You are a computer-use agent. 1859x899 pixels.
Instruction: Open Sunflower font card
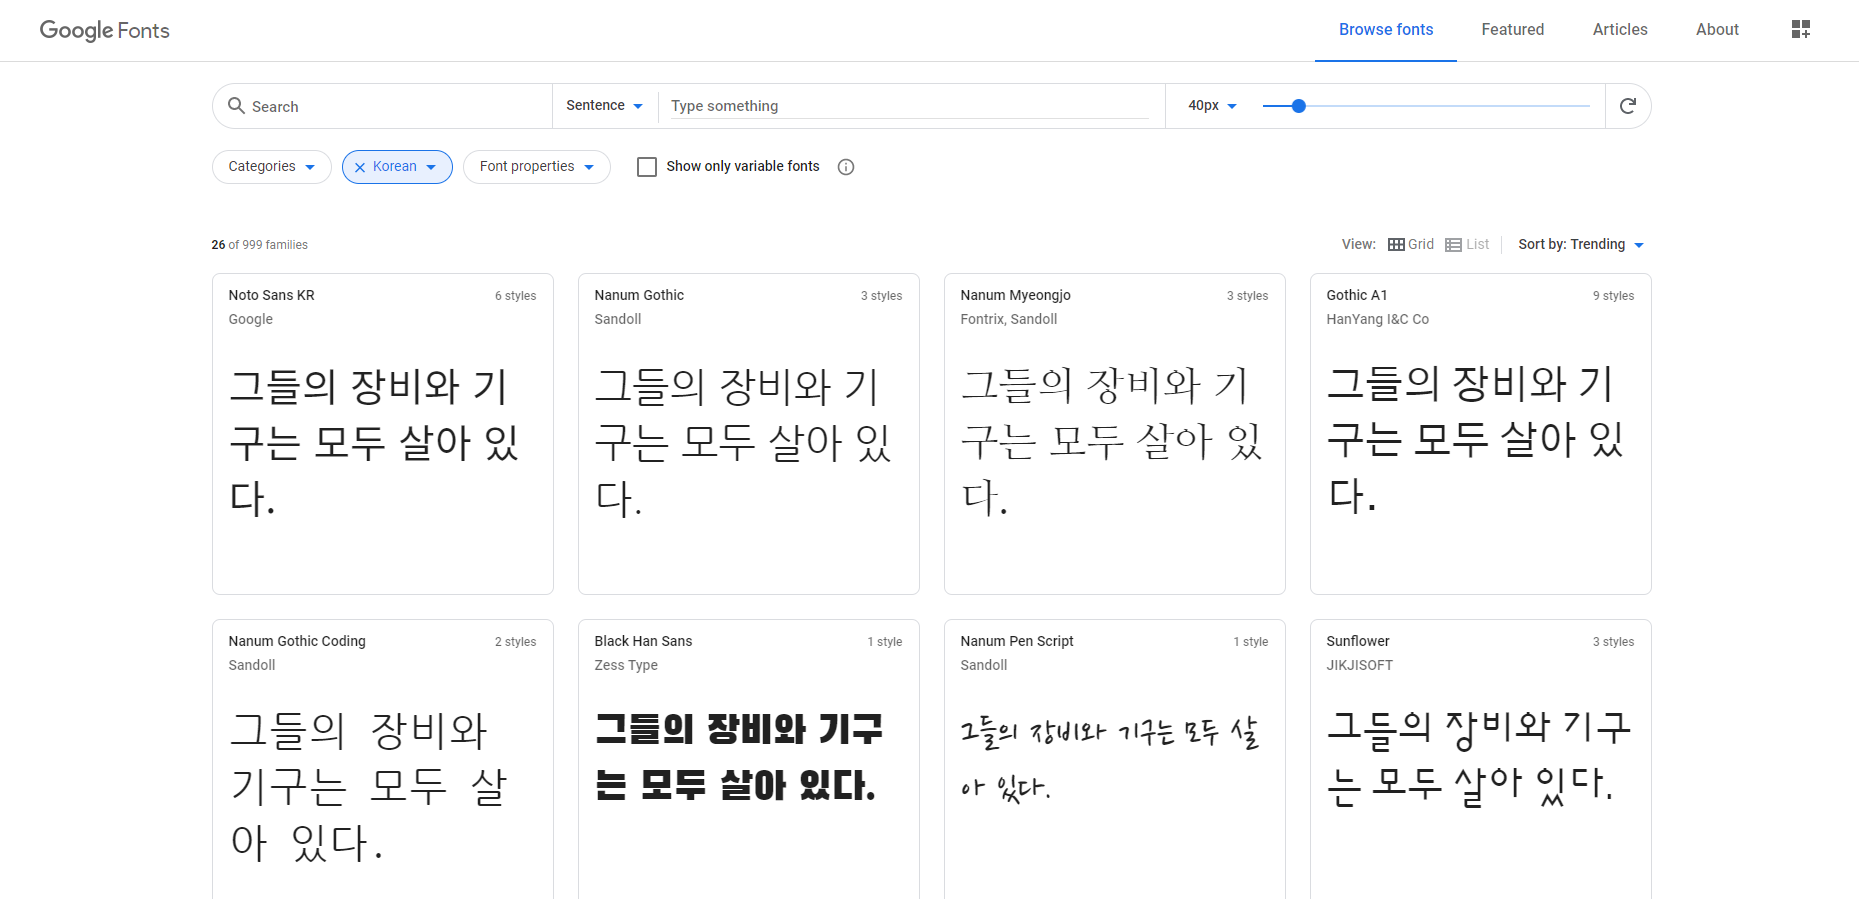pyautogui.click(x=1481, y=759)
